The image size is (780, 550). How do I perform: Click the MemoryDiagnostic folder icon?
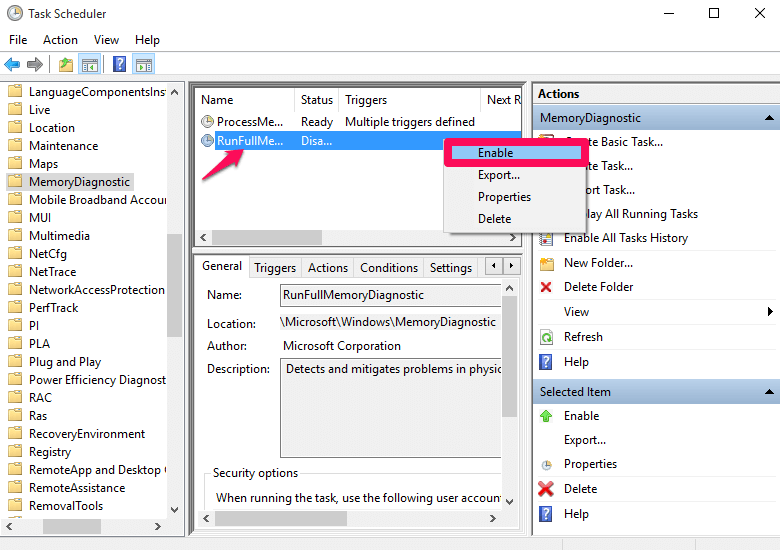pyautogui.click(x=15, y=181)
